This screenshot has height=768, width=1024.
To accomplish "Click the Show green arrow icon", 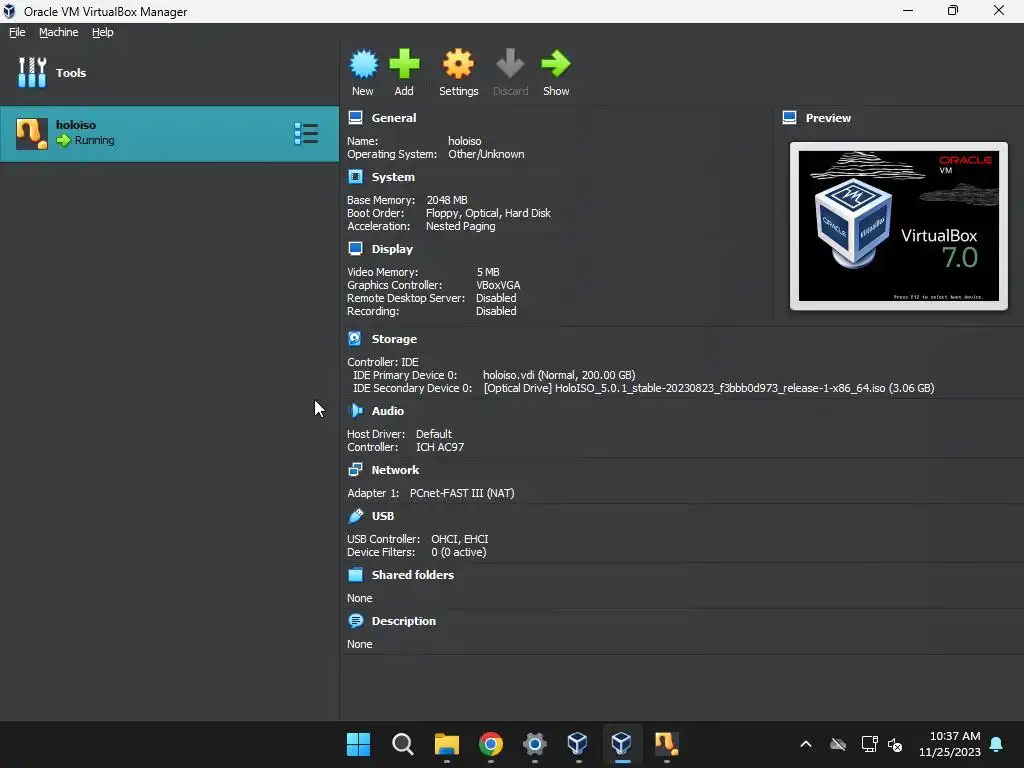I will tap(556, 64).
